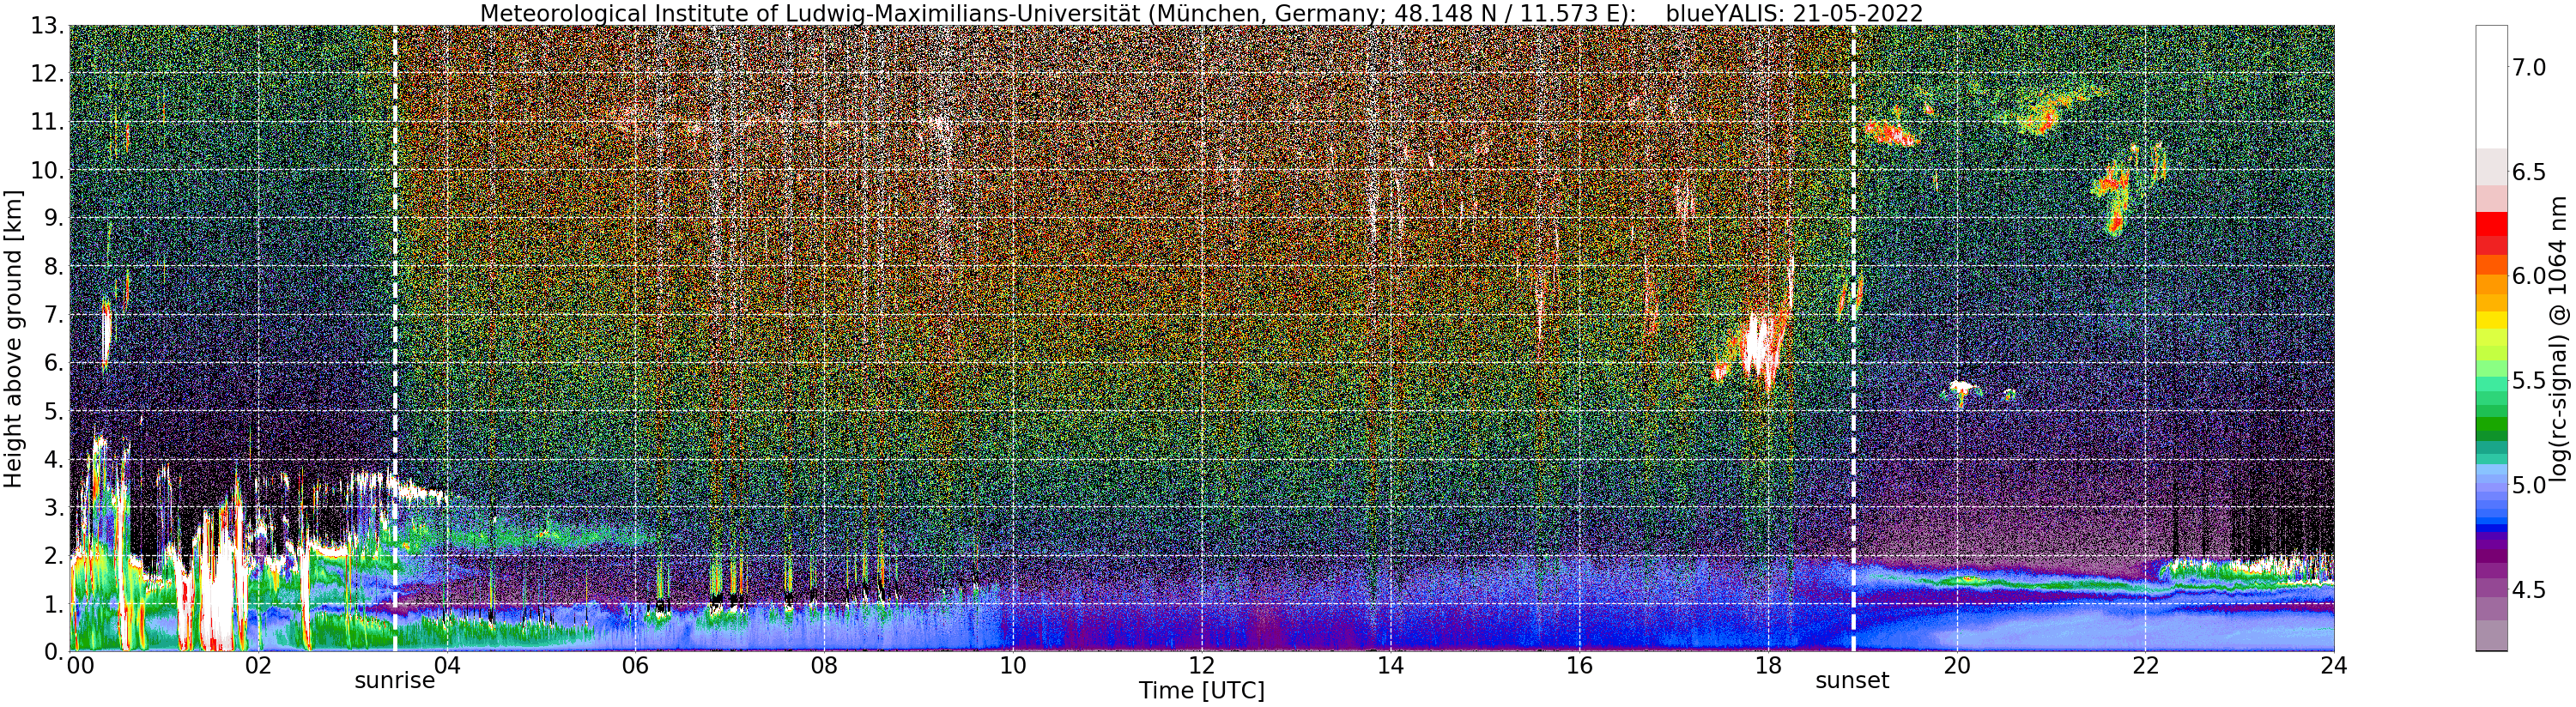
Task: Click the time tick label 18
Action: 1768,666
